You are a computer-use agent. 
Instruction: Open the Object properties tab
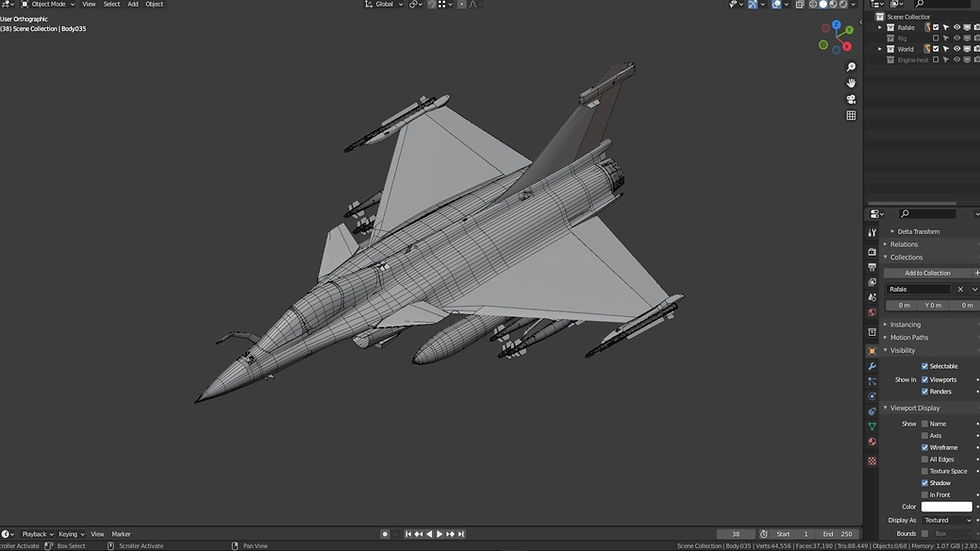click(x=872, y=351)
